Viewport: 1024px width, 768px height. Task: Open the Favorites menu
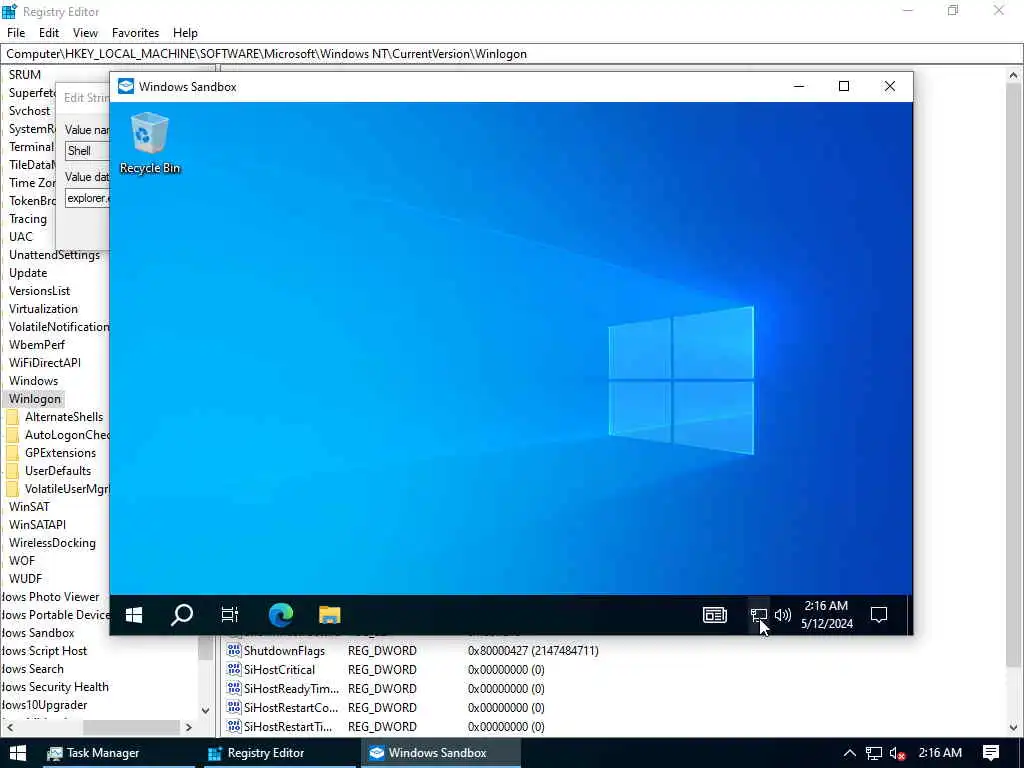click(x=135, y=33)
